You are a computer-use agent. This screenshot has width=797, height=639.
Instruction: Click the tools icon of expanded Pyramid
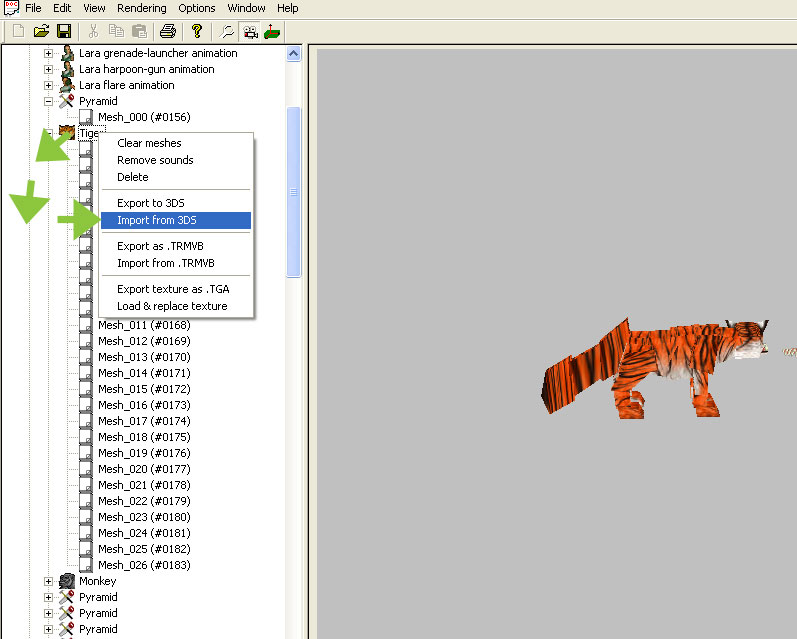click(x=67, y=101)
